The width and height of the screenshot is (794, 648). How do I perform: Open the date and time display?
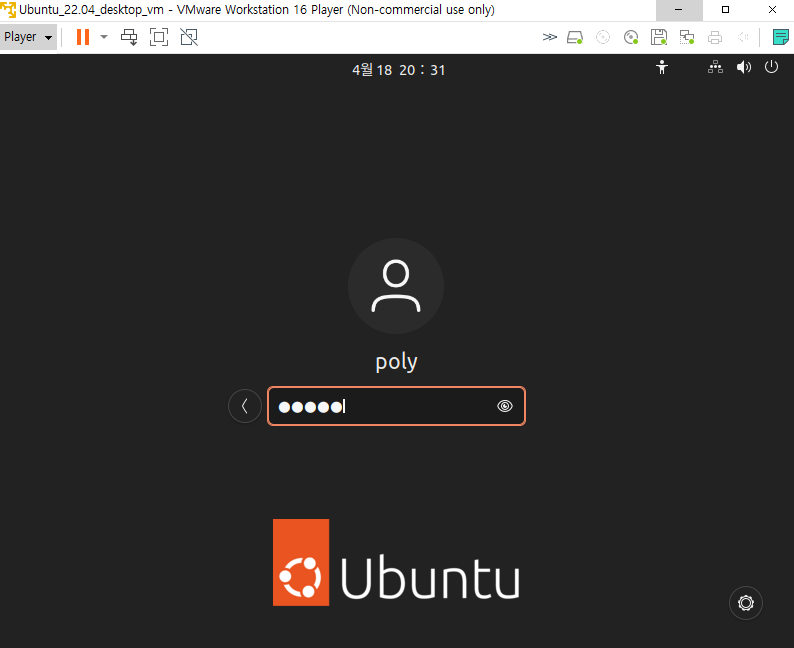[x=399, y=70]
